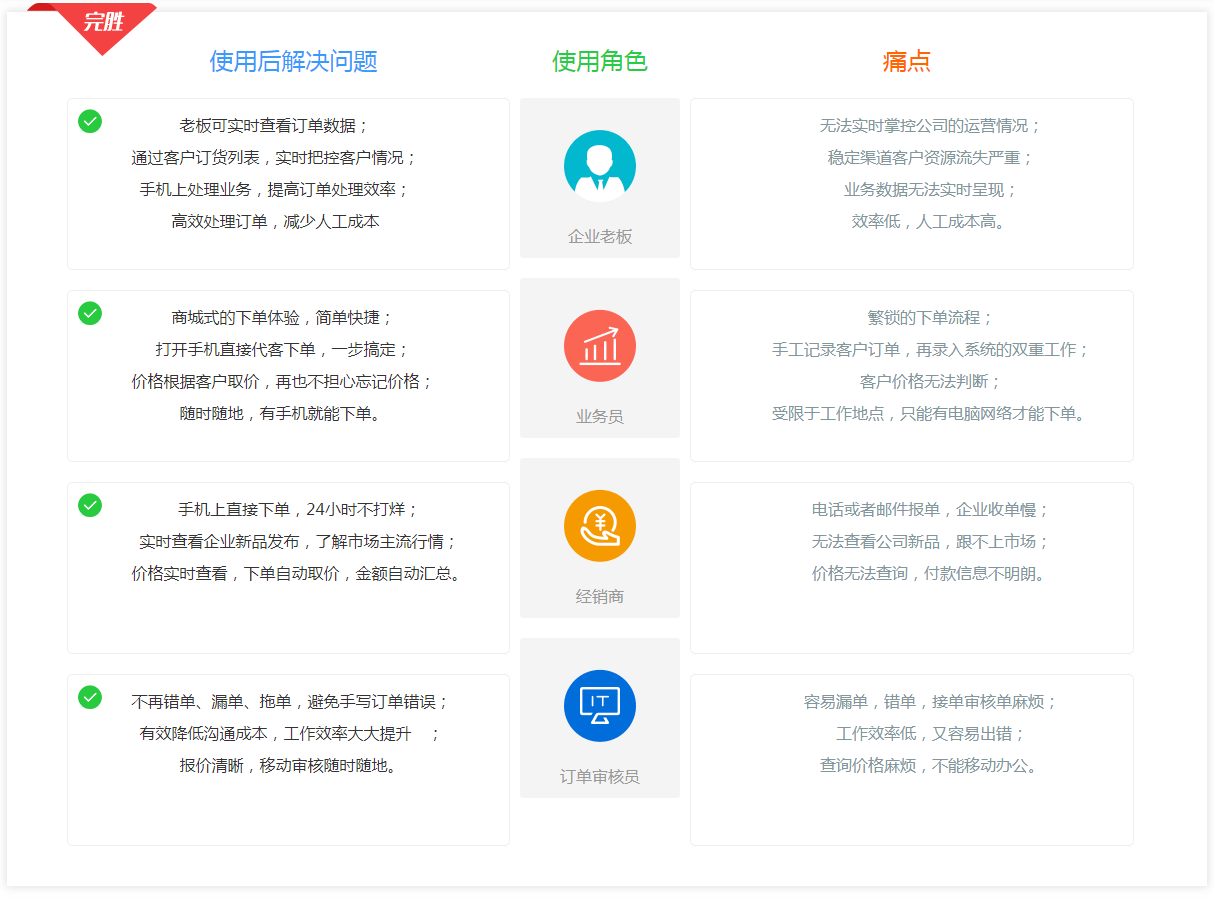Click the white person silhouette in teal circle
Viewport: 1214px width, 900px height.
pyautogui.click(x=599, y=165)
